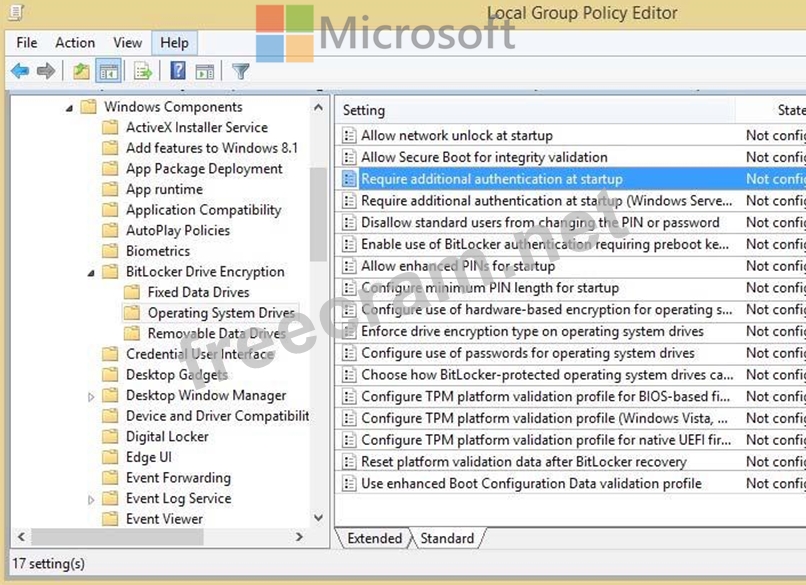Click the Up one level folder icon
Viewport: 806px width, 585px height.
pyautogui.click(x=81, y=71)
